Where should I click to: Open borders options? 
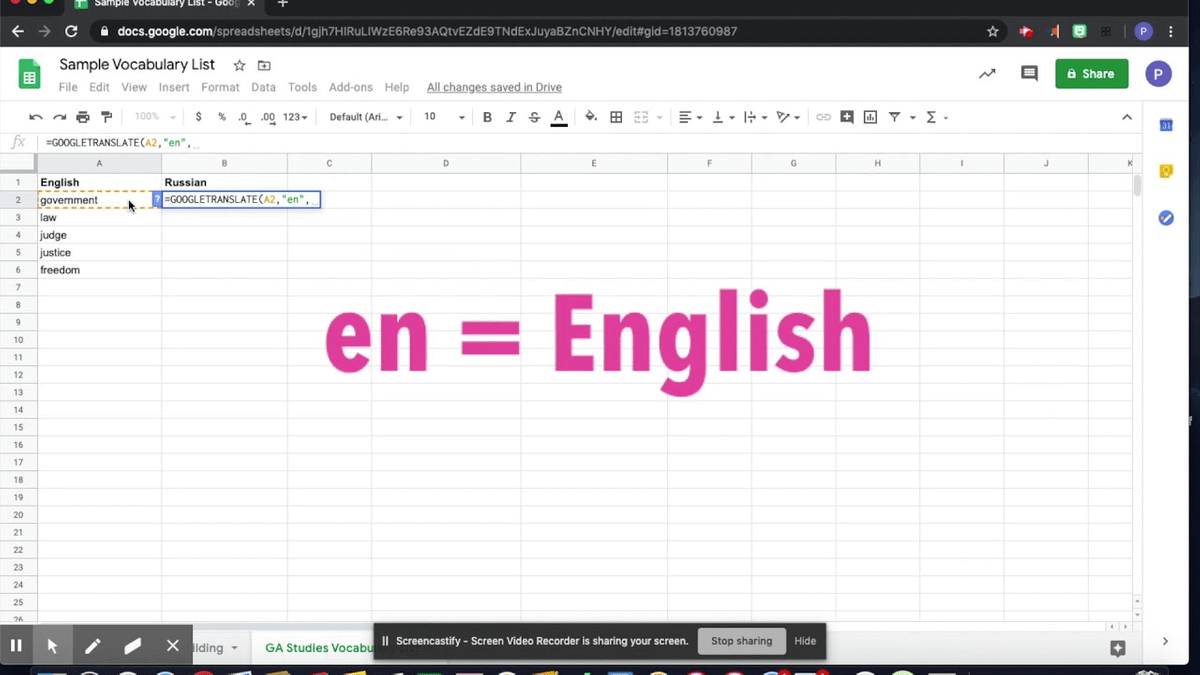tap(615, 117)
